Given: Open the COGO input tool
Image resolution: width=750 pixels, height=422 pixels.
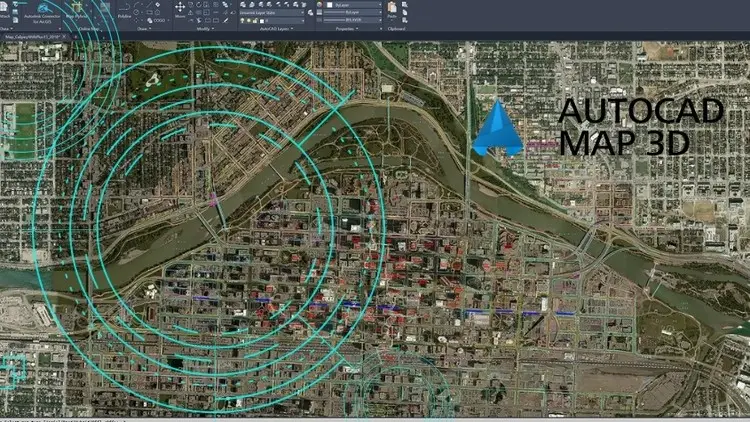Looking at the screenshot, I should (158, 20).
